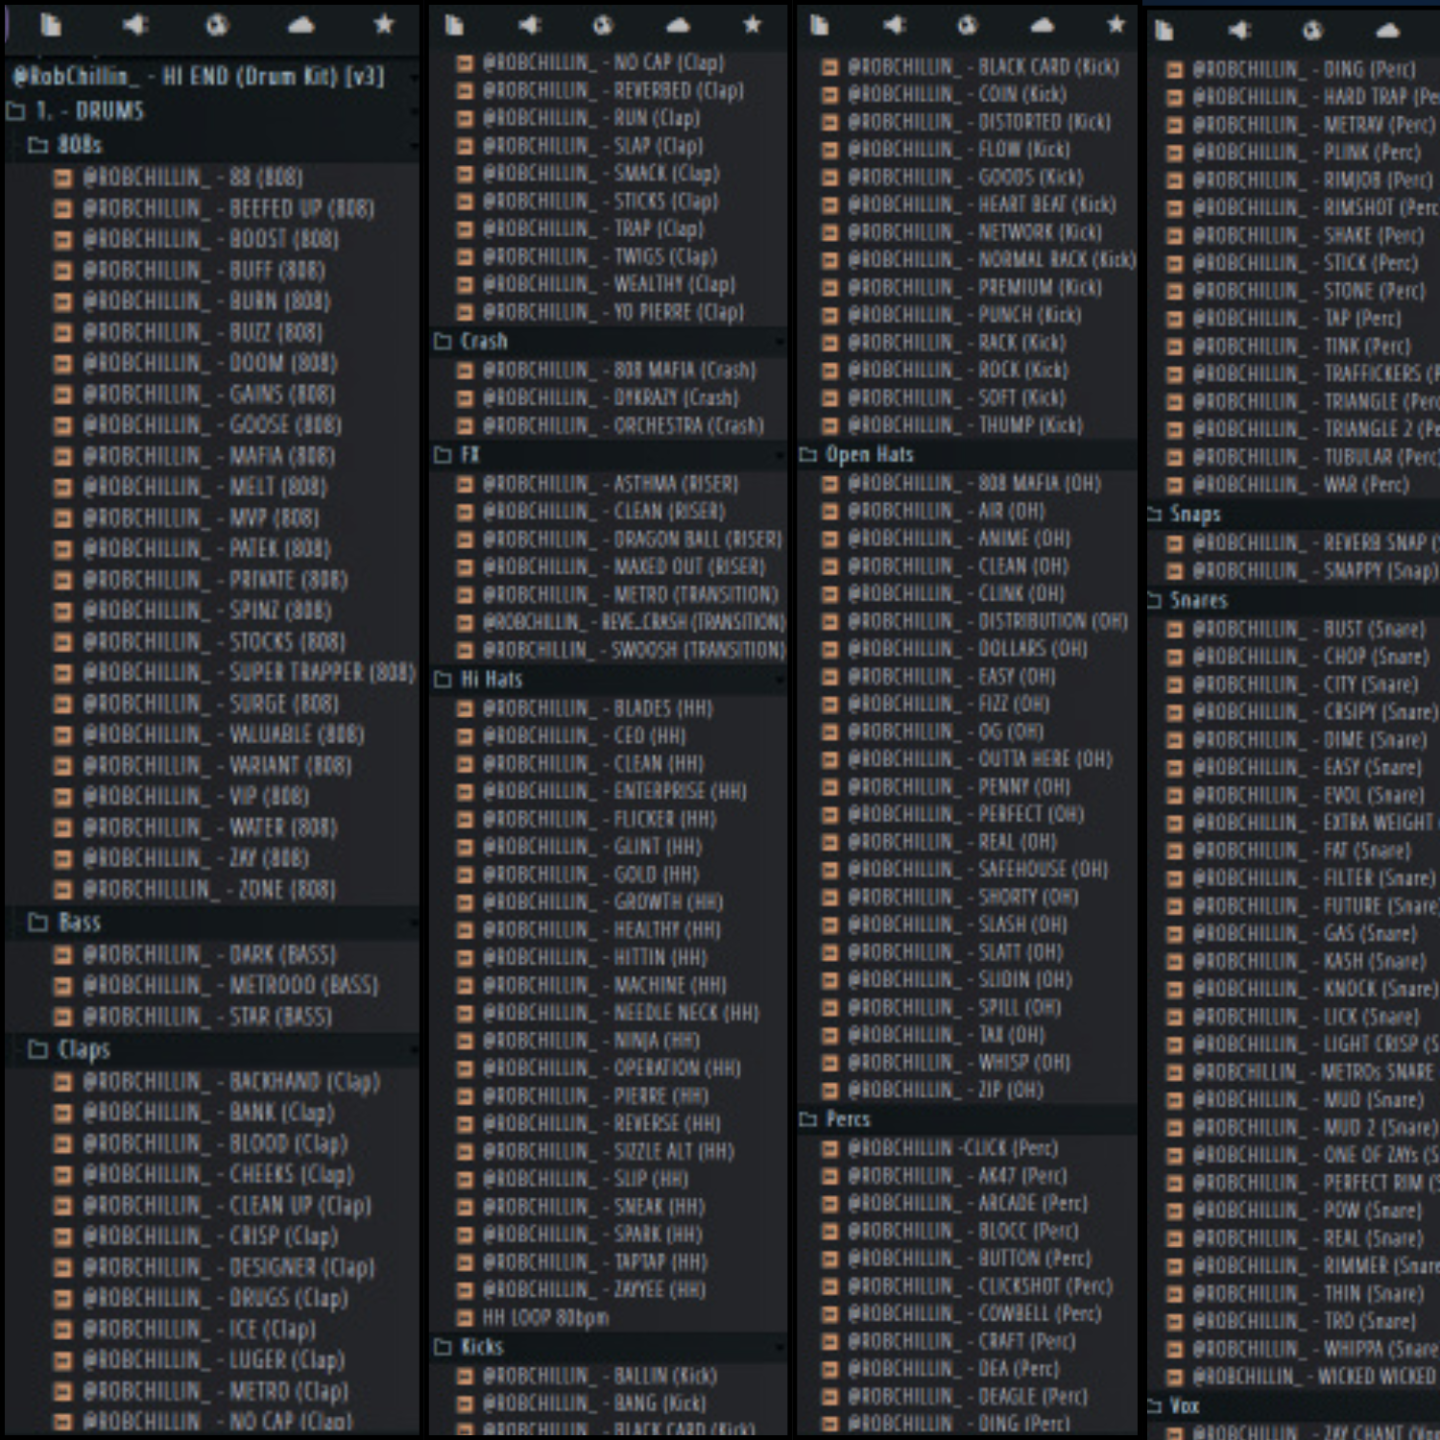This screenshot has width=1440, height=1440.
Task: Select the DISTRIBUTION (OH) sample
Action: click(x=987, y=621)
